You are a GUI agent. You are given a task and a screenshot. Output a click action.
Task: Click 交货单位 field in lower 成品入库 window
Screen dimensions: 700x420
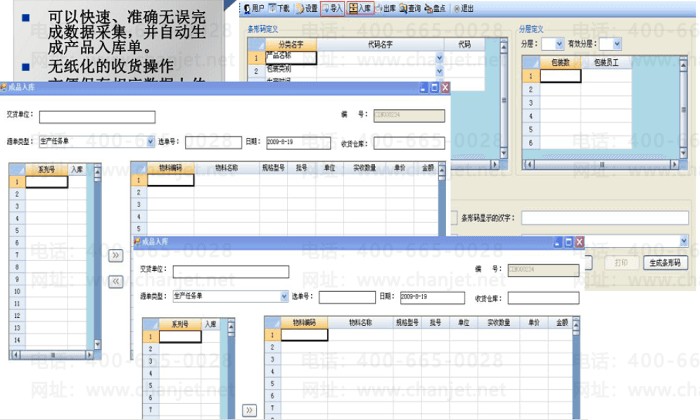pyautogui.click(x=231, y=271)
